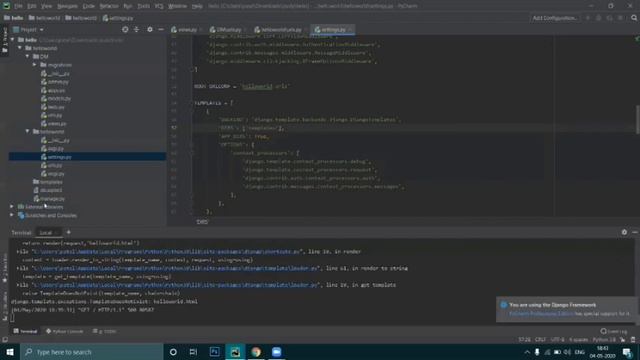This screenshot has height=360, width=640.
Task: Click tool windows quick access corner icon
Action: click(x=5, y=340)
